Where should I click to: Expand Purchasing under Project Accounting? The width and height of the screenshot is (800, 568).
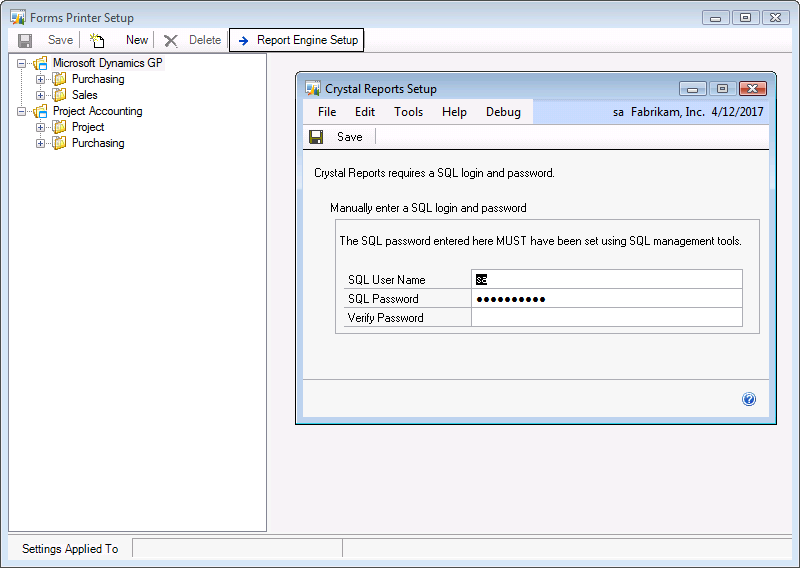point(40,143)
